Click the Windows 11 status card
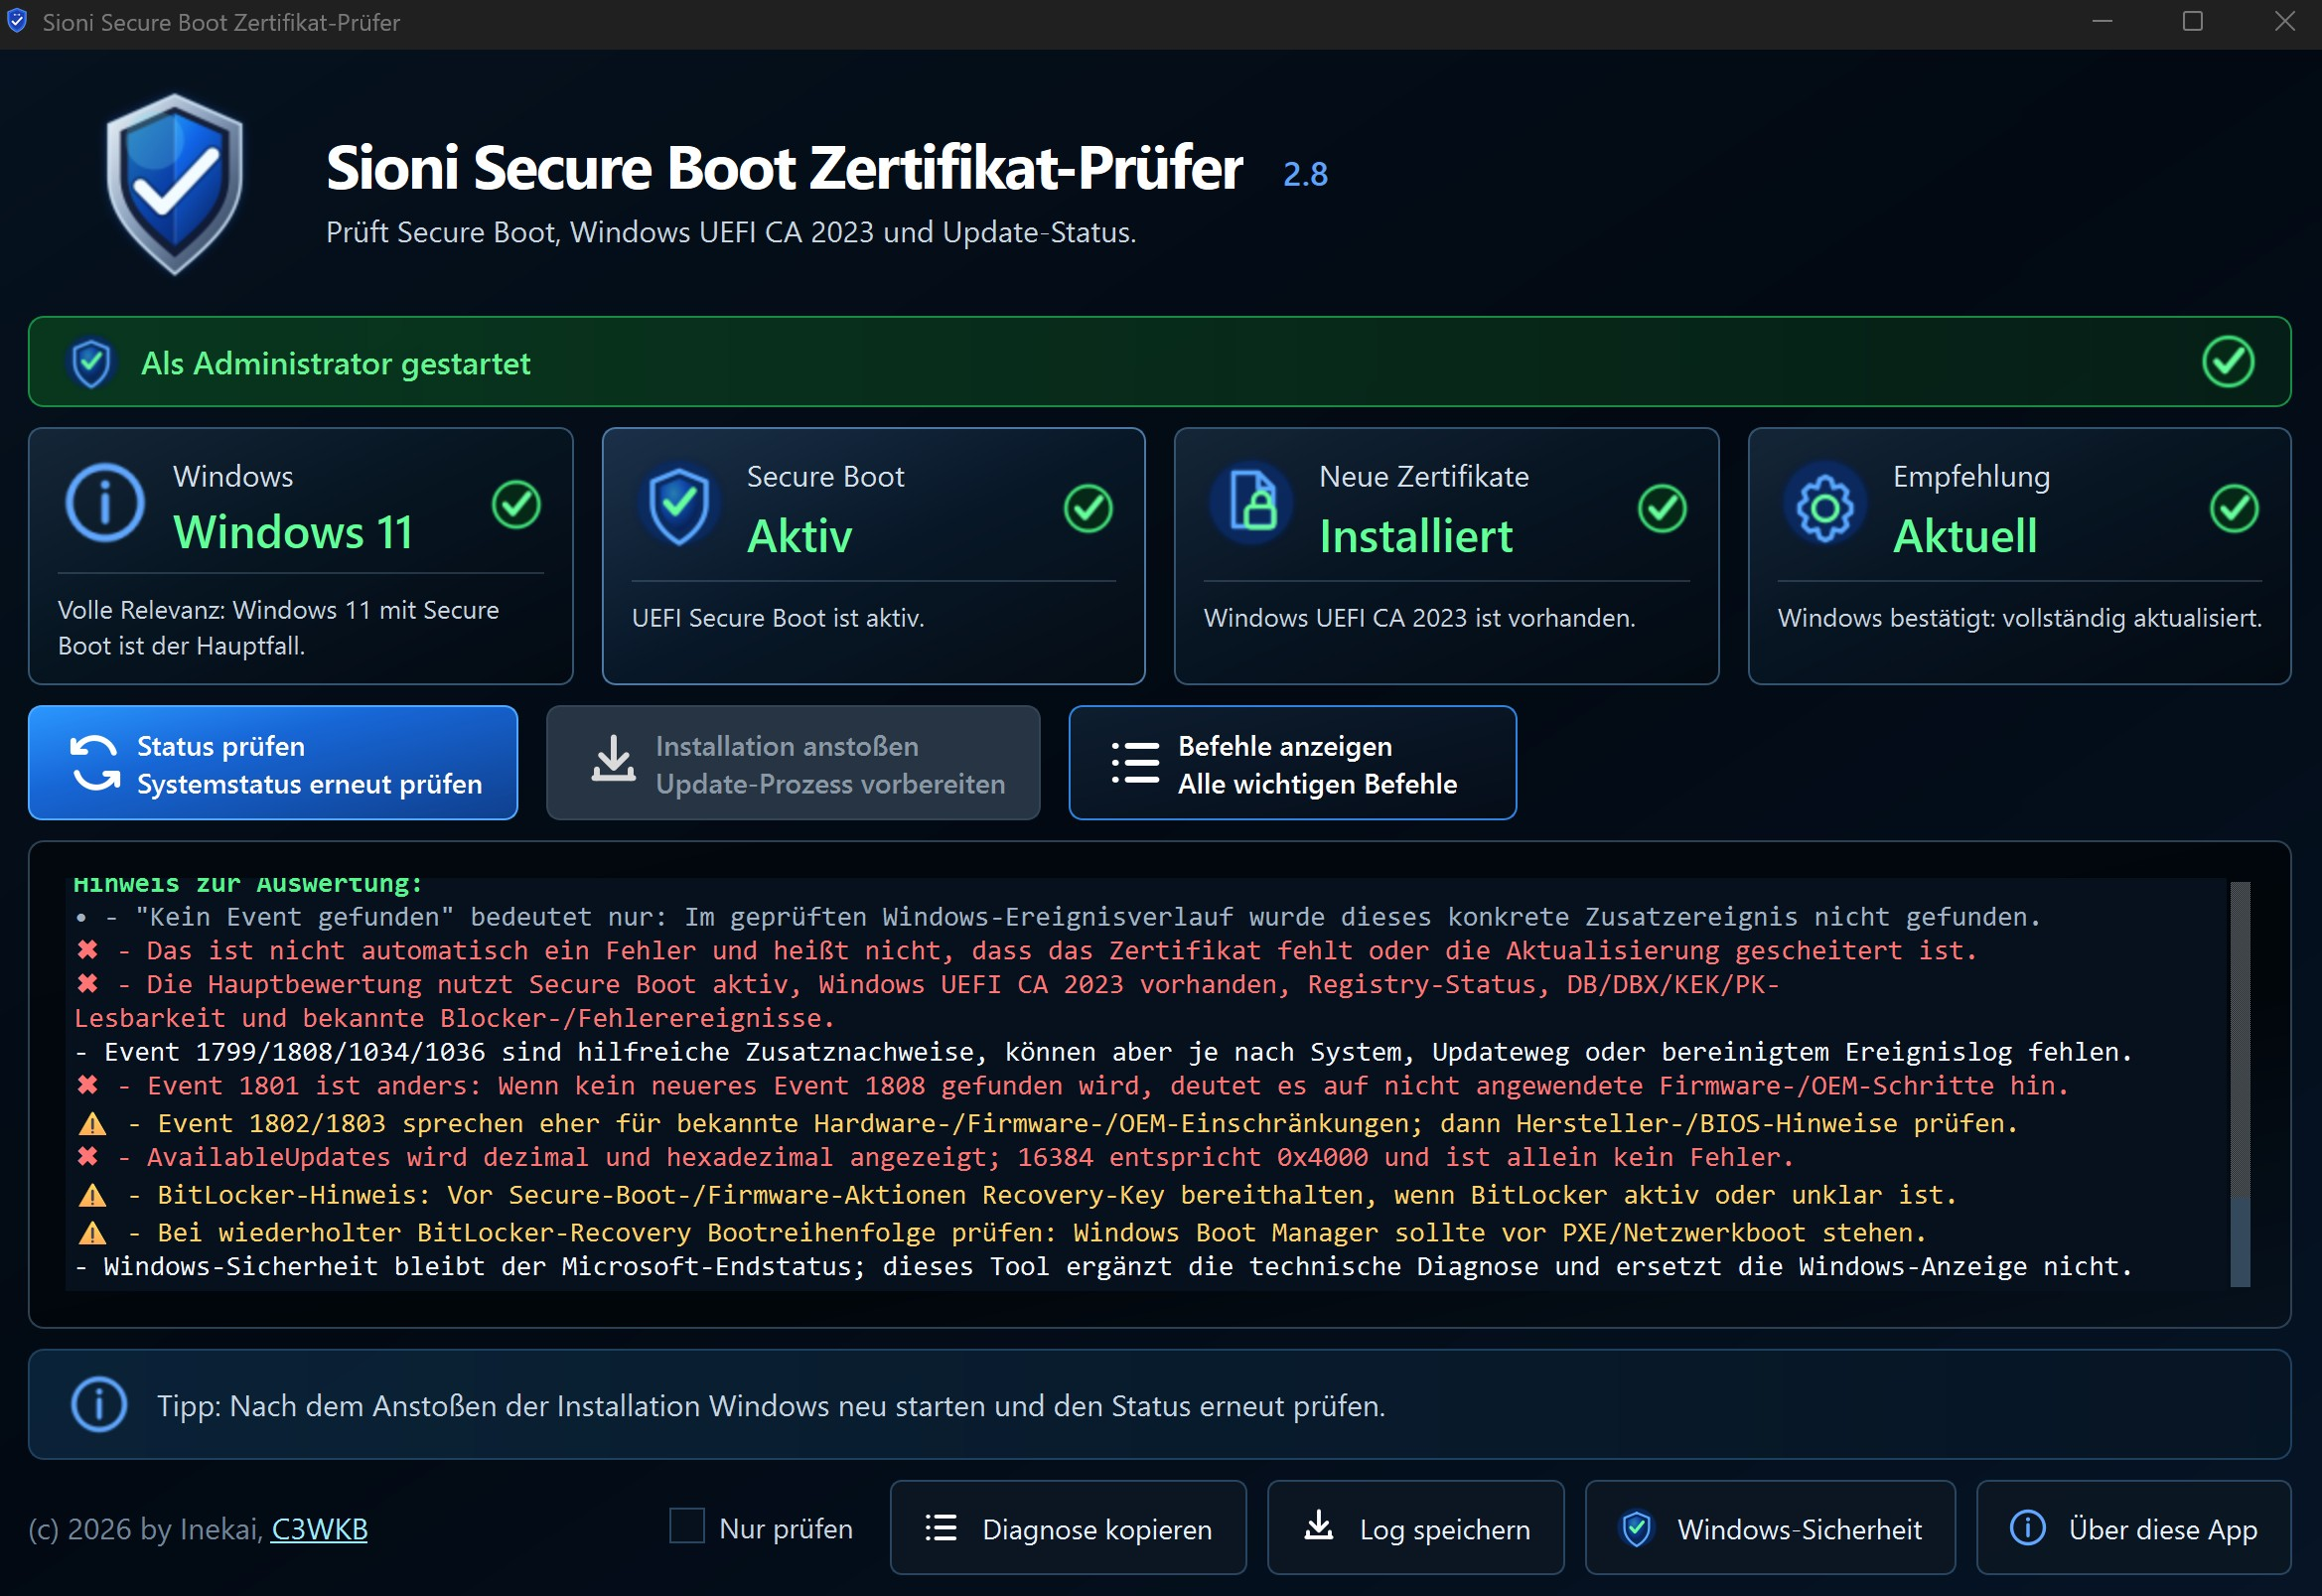The image size is (2322, 1596). point(301,556)
